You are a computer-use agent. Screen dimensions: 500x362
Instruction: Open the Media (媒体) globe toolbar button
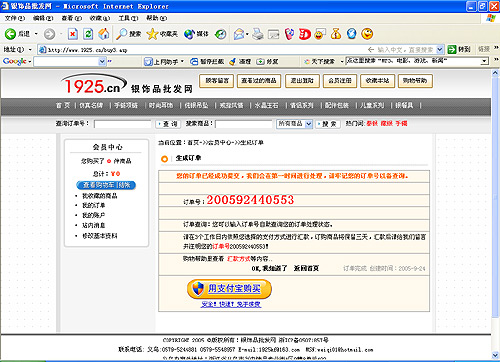pos(196,34)
